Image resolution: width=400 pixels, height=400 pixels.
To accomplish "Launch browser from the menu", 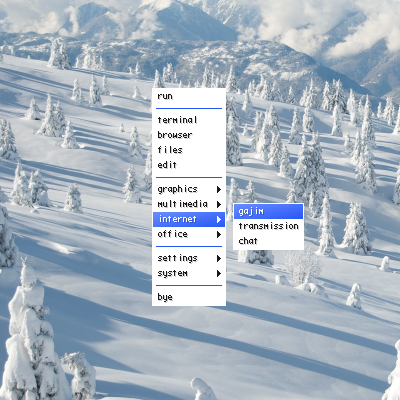I will click(x=189, y=135).
